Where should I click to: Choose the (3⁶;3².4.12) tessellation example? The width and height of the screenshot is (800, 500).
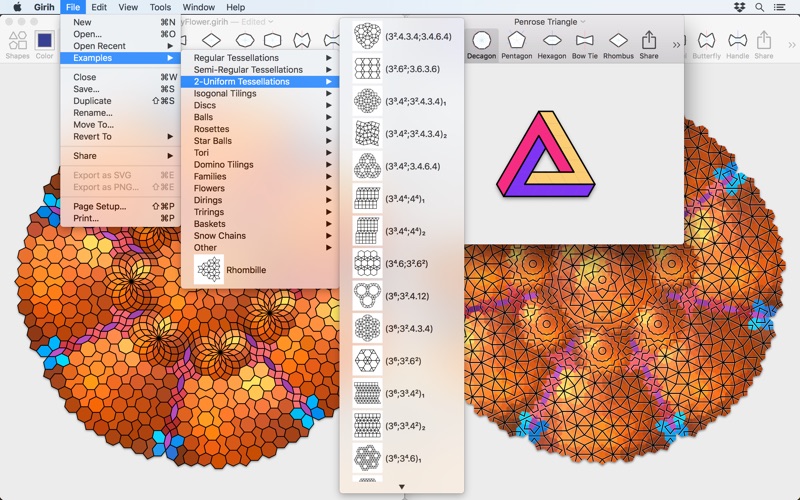pos(400,296)
